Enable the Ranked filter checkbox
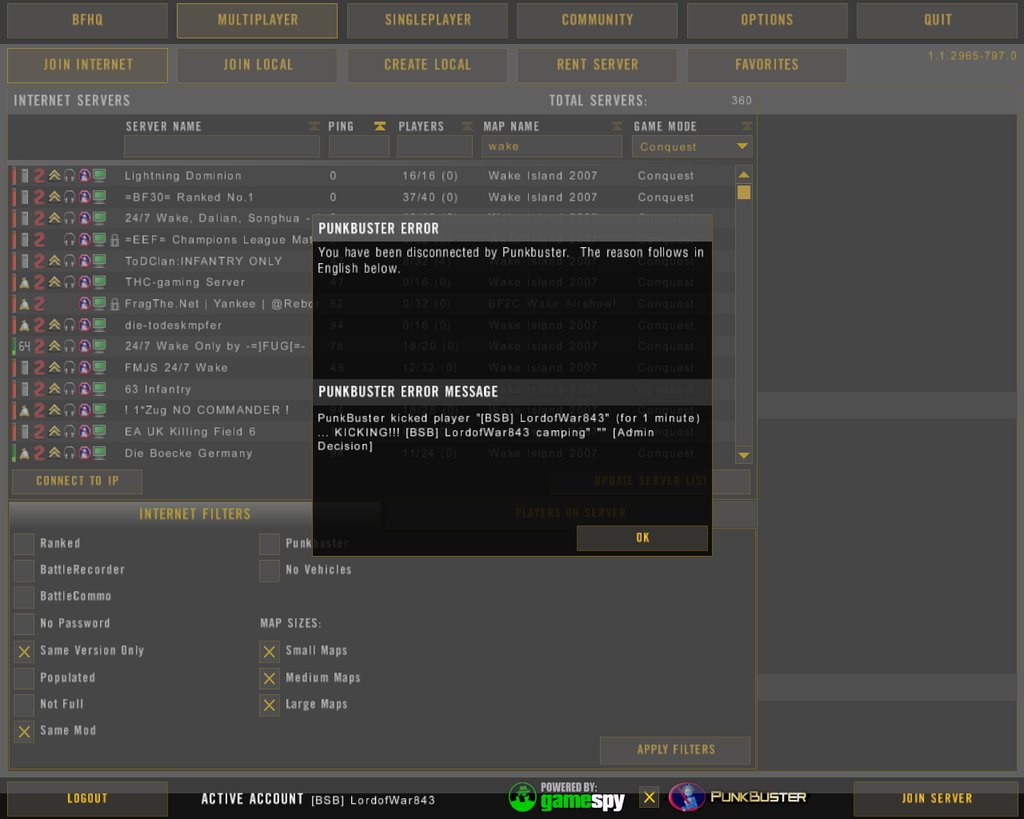Viewport: 1024px width, 819px height. (24, 543)
